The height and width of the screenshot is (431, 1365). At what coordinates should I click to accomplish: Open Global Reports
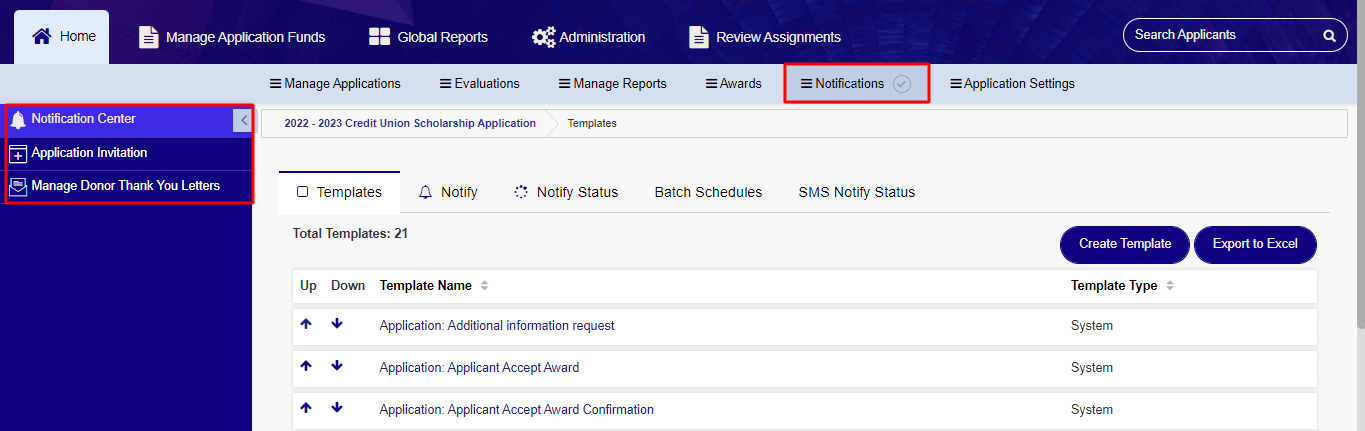click(428, 37)
